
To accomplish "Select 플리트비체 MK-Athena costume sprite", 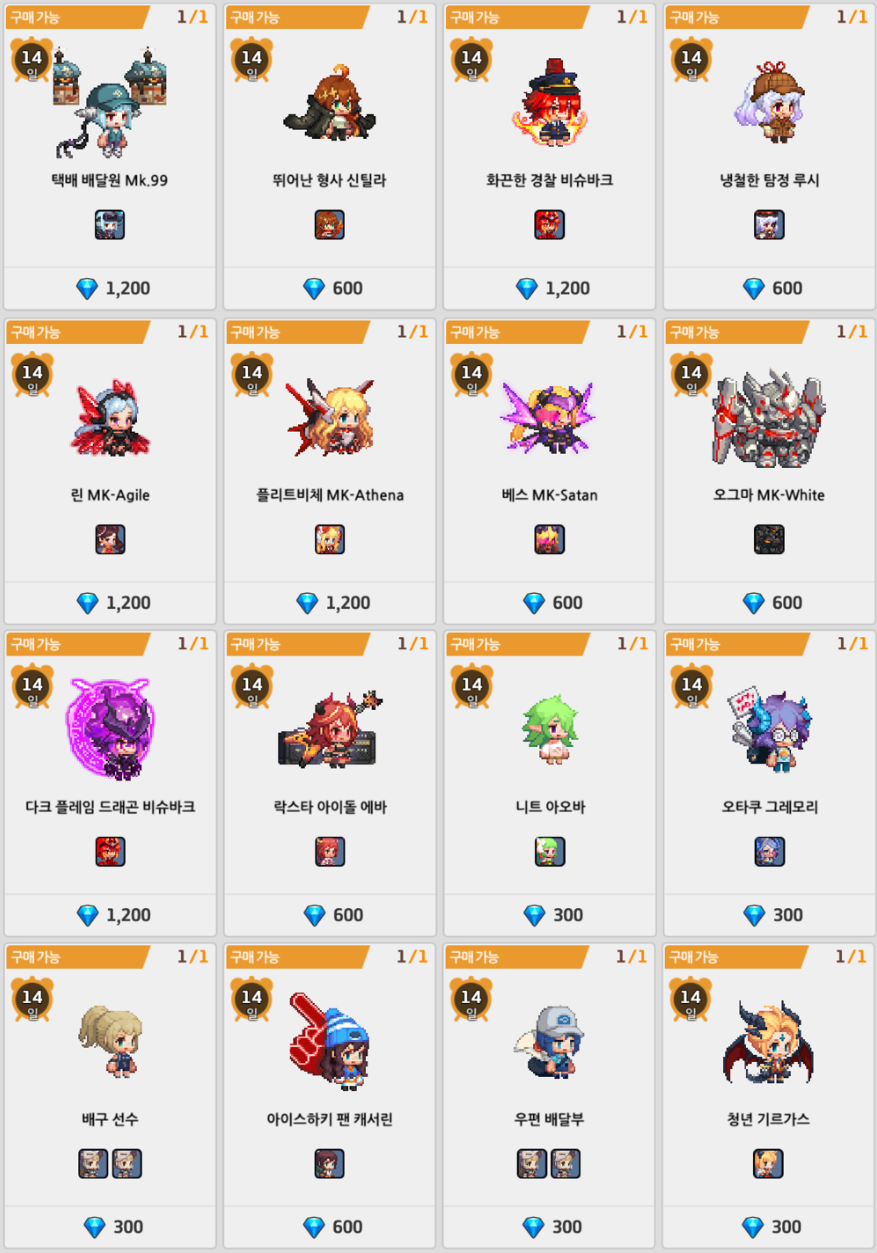I will click(330, 417).
